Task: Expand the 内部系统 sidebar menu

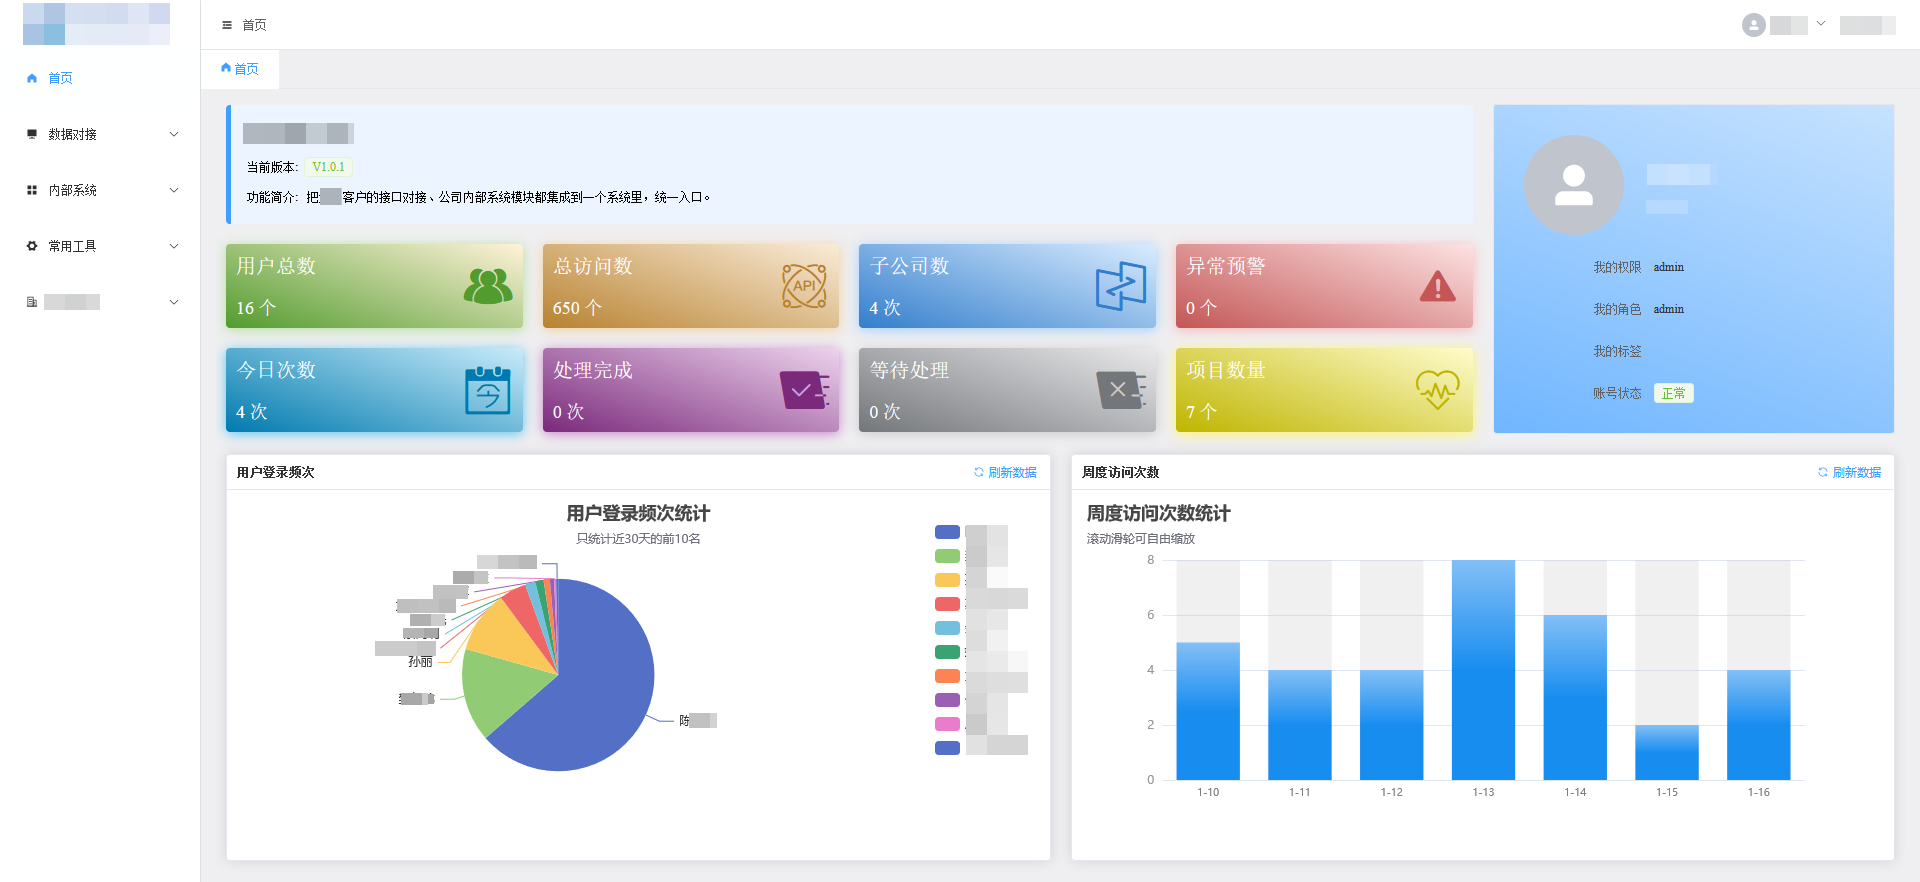Action: click(100, 190)
